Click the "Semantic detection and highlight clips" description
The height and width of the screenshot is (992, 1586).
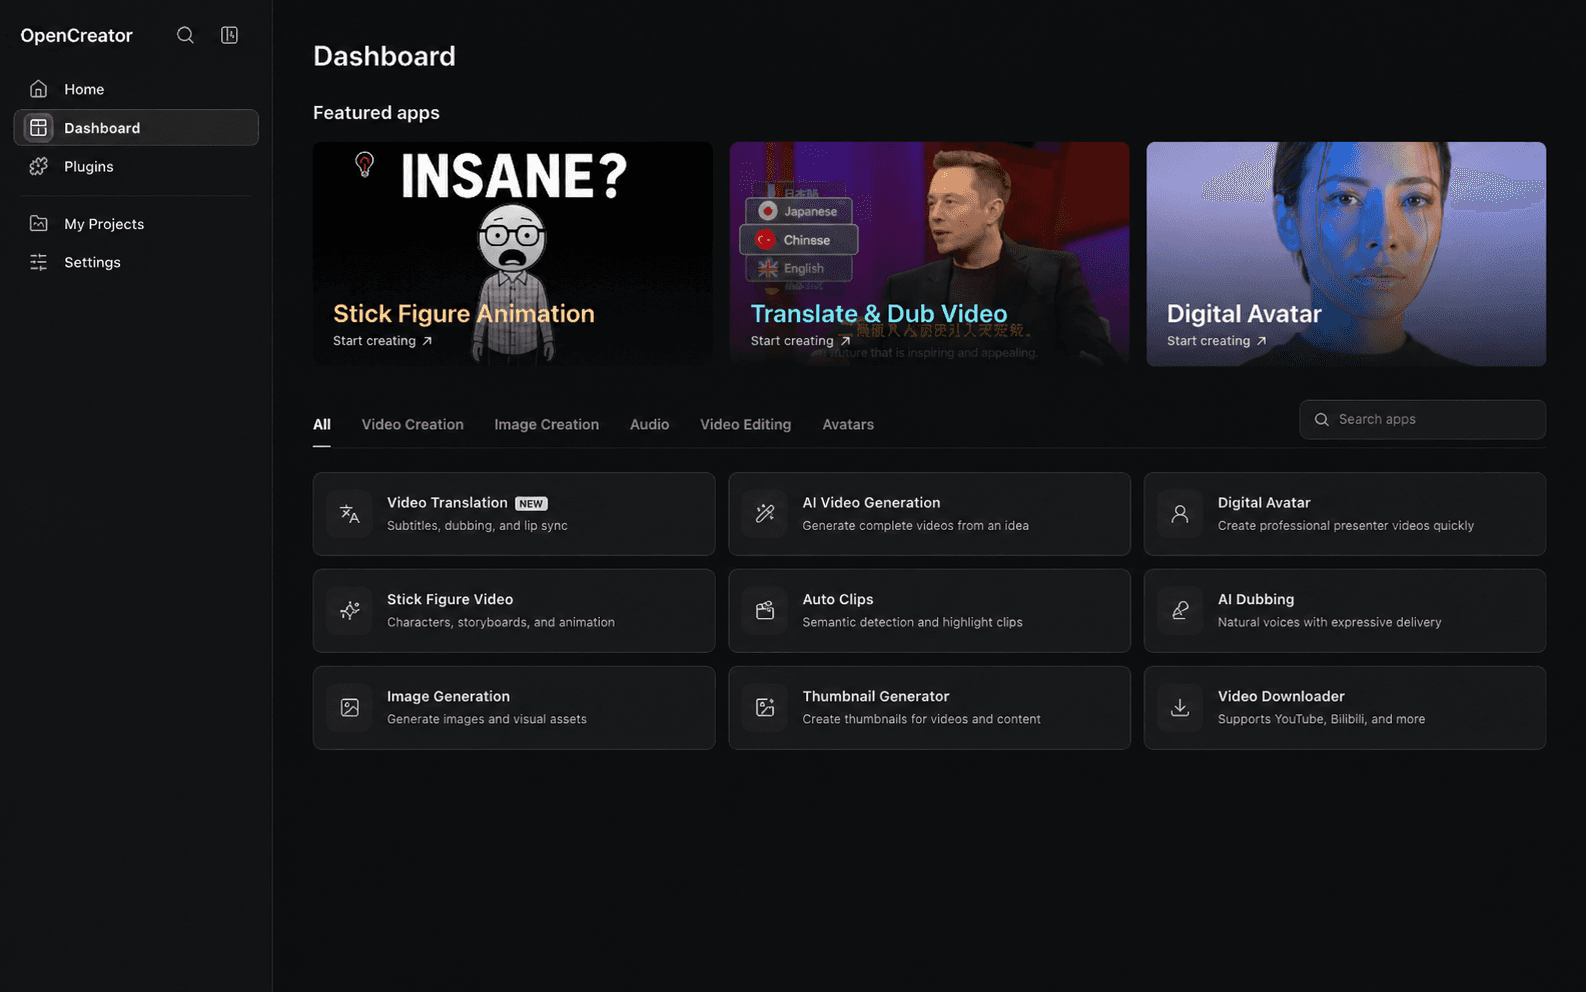[x=912, y=622]
